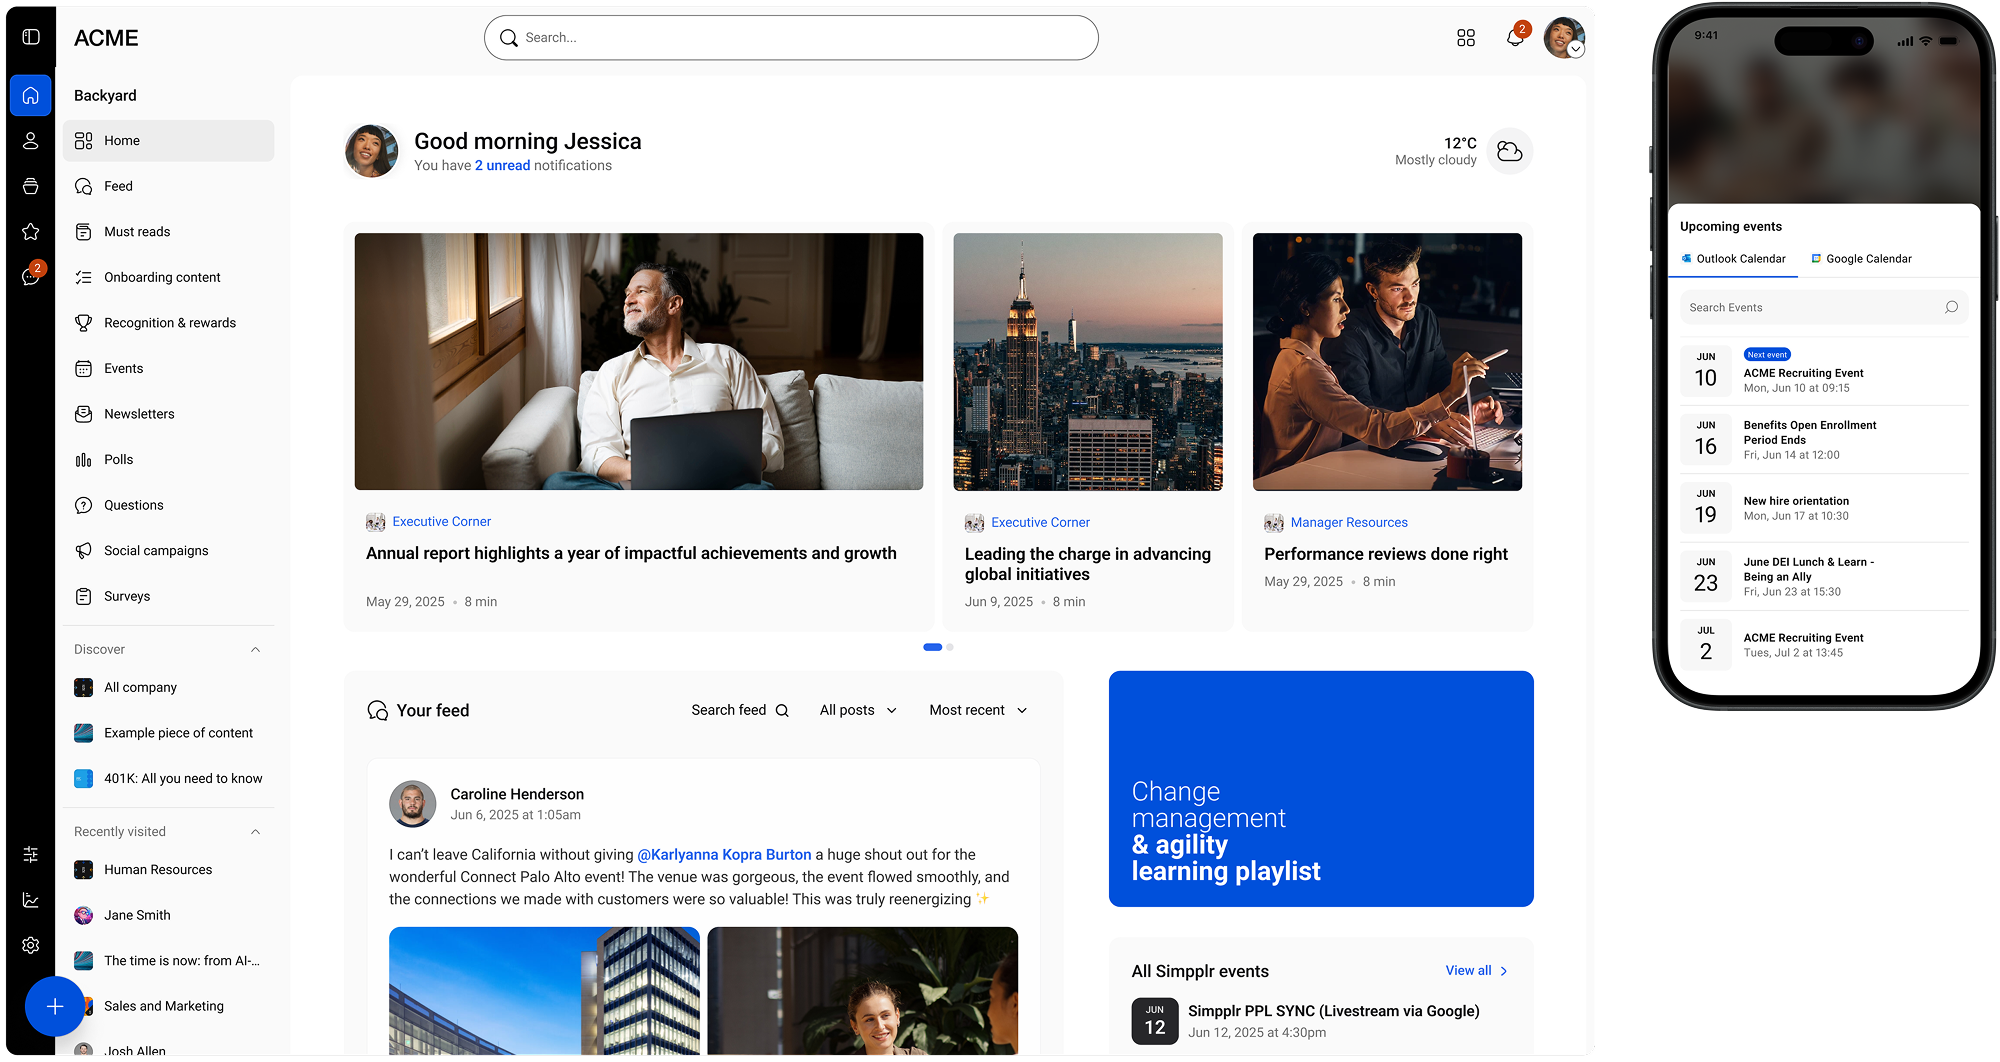Click Executive Corner on the Annual report card
Image resolution: width=2000 pixels, height=1062 pixels.
coord(441,521)
